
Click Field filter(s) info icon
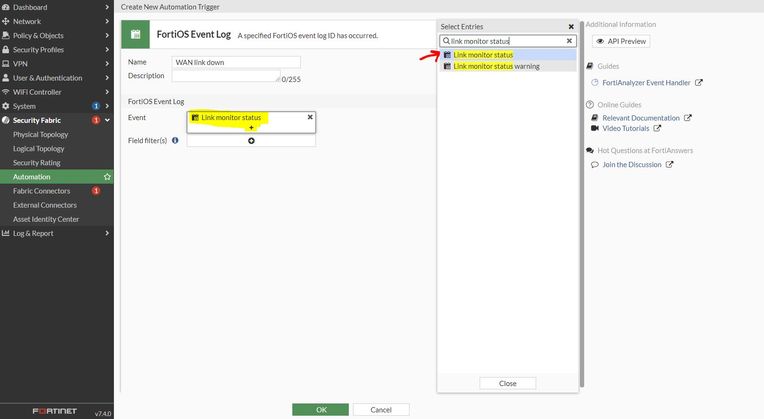coord(175,140)
